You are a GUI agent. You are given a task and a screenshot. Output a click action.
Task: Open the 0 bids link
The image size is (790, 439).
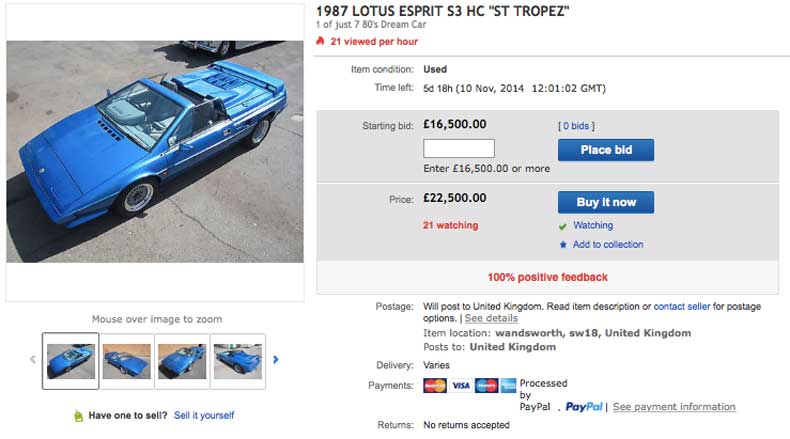tap(576, 126)
